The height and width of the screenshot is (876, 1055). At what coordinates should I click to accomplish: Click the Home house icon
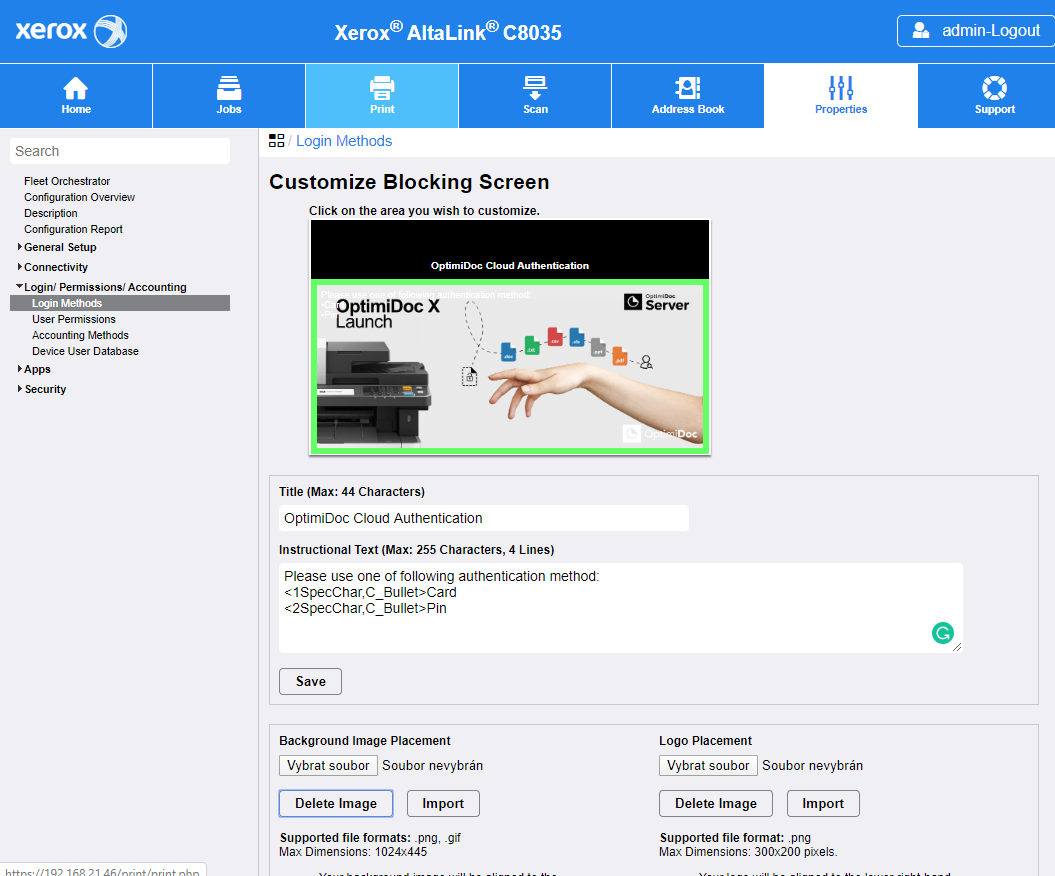[x=75, y=88]
